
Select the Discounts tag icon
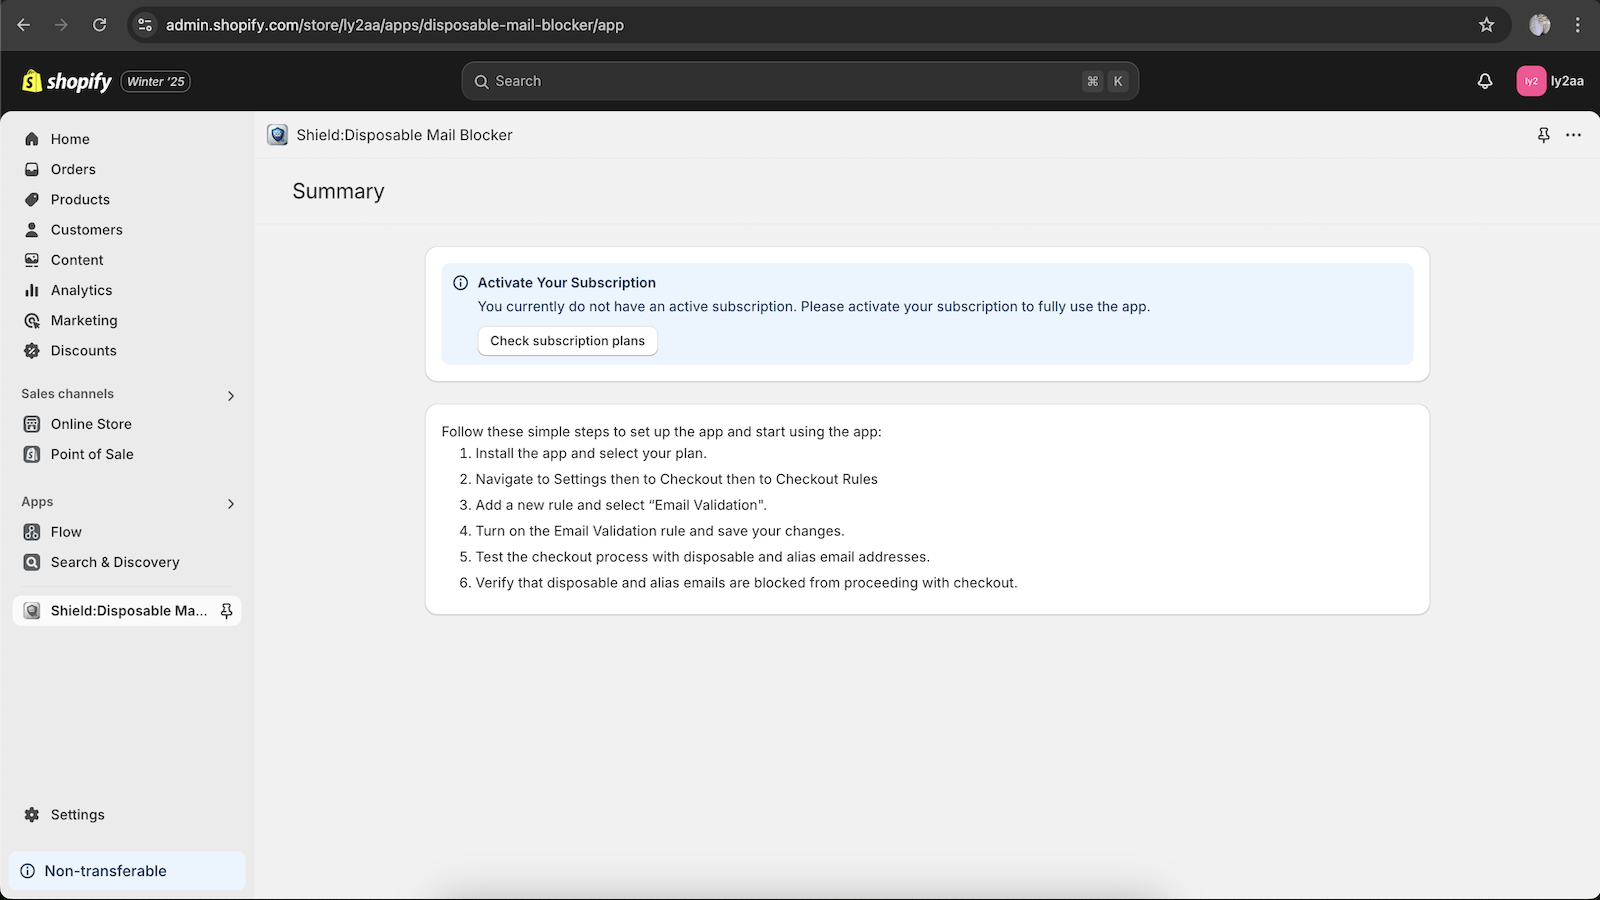[x=31, y=350]
